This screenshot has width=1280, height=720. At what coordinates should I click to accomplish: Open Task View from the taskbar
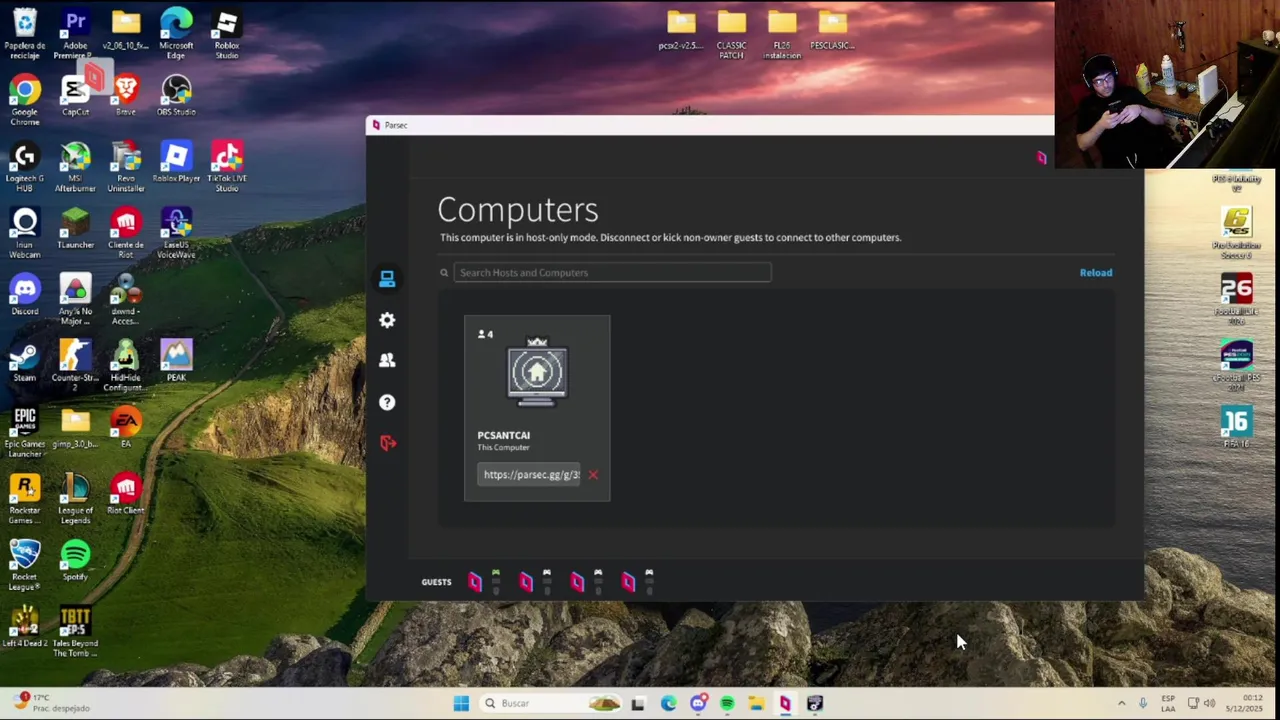(637, 704)
